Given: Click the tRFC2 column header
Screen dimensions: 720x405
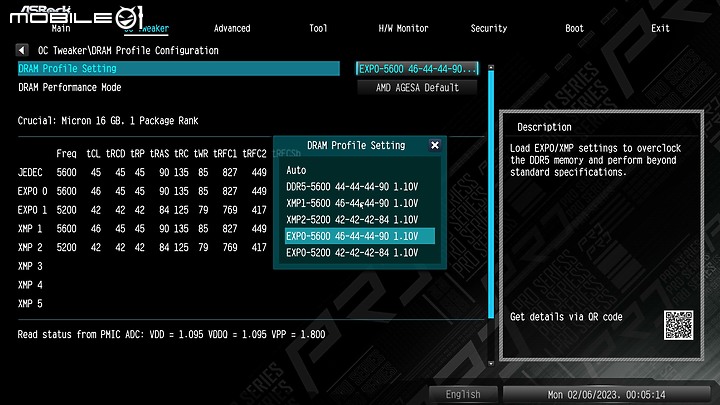Looking at the screenshot, I should pyautogui.click(x=254, y=154).
